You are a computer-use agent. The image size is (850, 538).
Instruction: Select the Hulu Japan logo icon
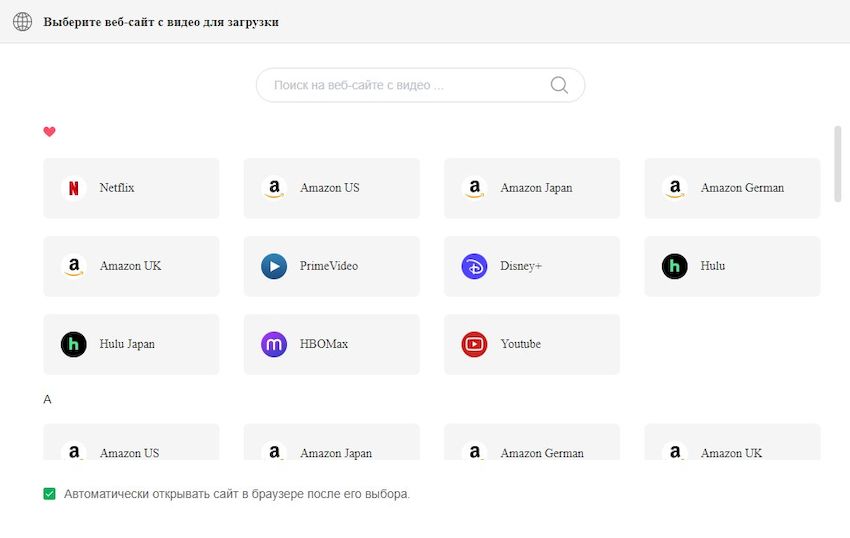(73, 344)
